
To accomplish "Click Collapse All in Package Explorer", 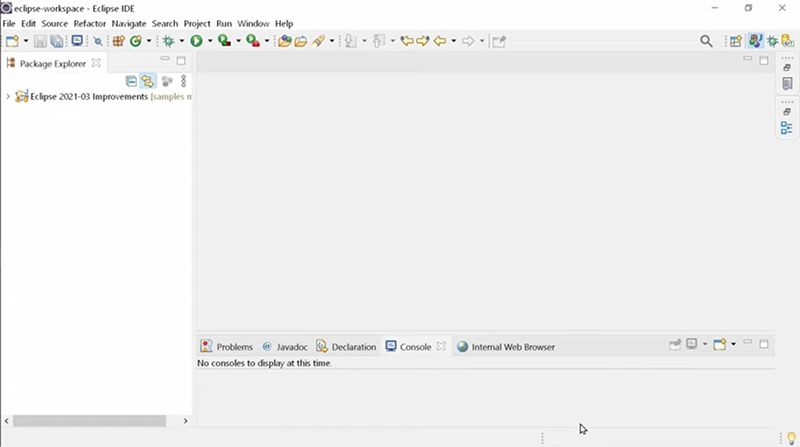I will click(131, 81).
